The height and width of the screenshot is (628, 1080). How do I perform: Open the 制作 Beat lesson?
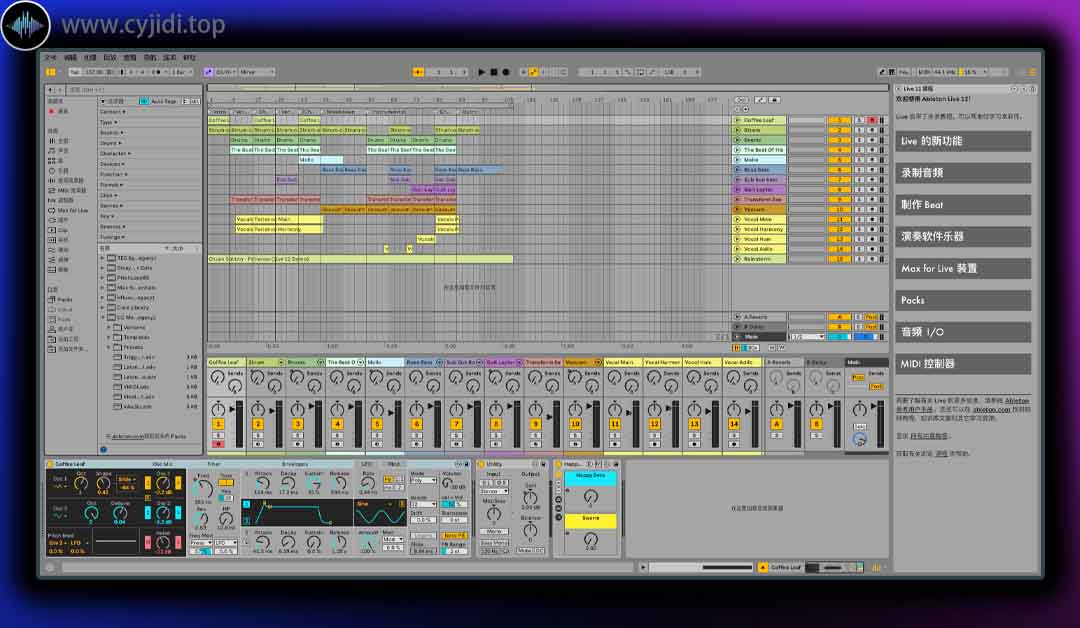[x=963, y=205]
